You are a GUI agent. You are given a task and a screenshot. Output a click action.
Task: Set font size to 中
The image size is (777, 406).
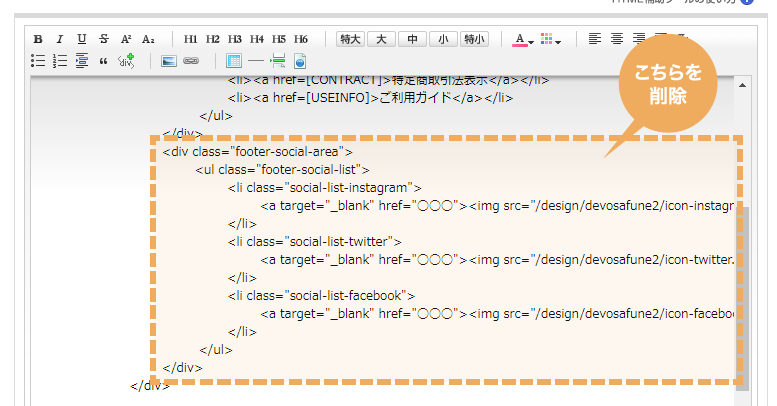(412, 39)
